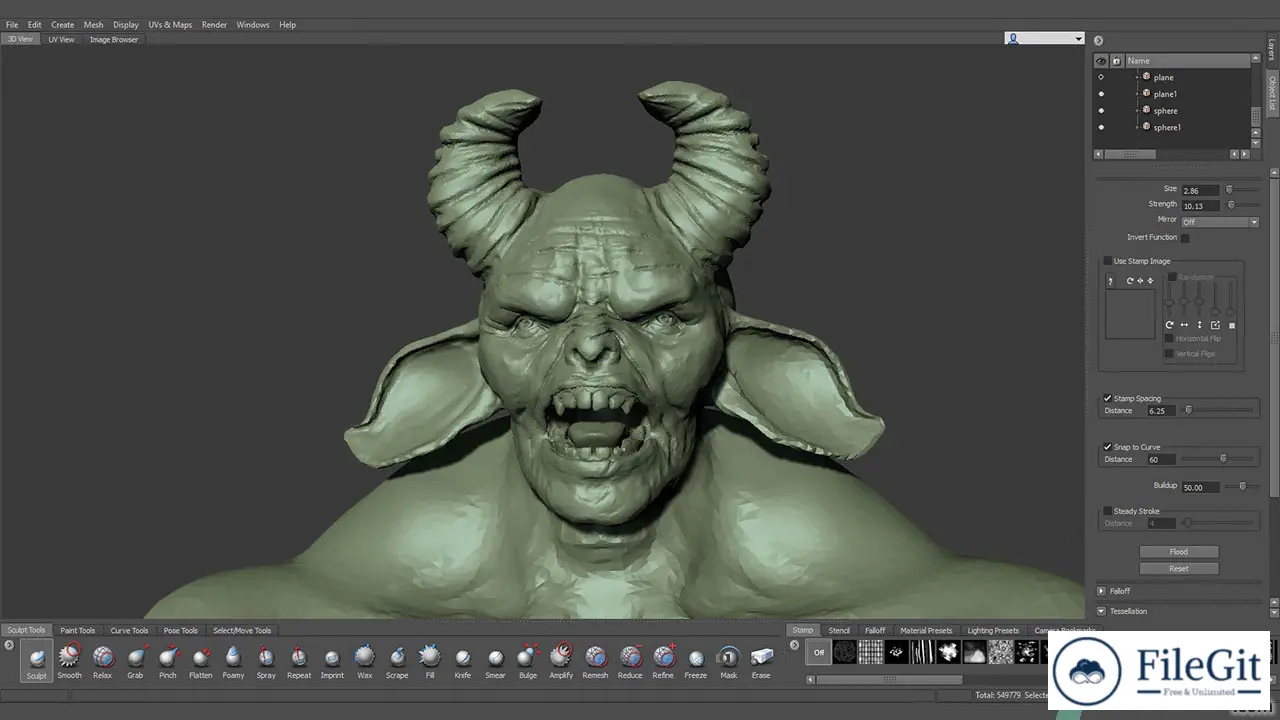Select the Knife sculpt tool
Image resolution: width=1280 pixels, height=720 pixels.
coord(463,662)
